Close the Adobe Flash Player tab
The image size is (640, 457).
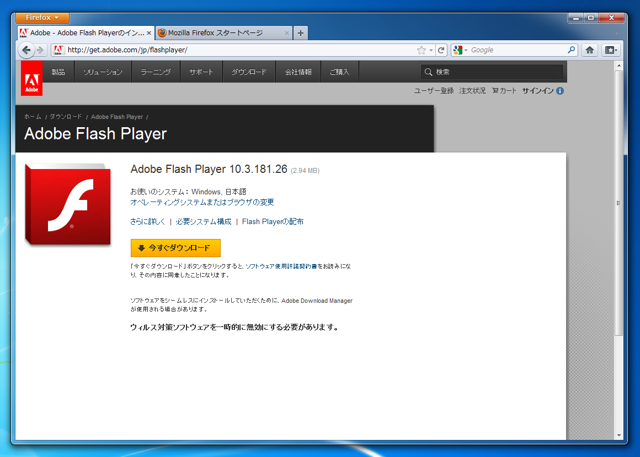(149, 33)
